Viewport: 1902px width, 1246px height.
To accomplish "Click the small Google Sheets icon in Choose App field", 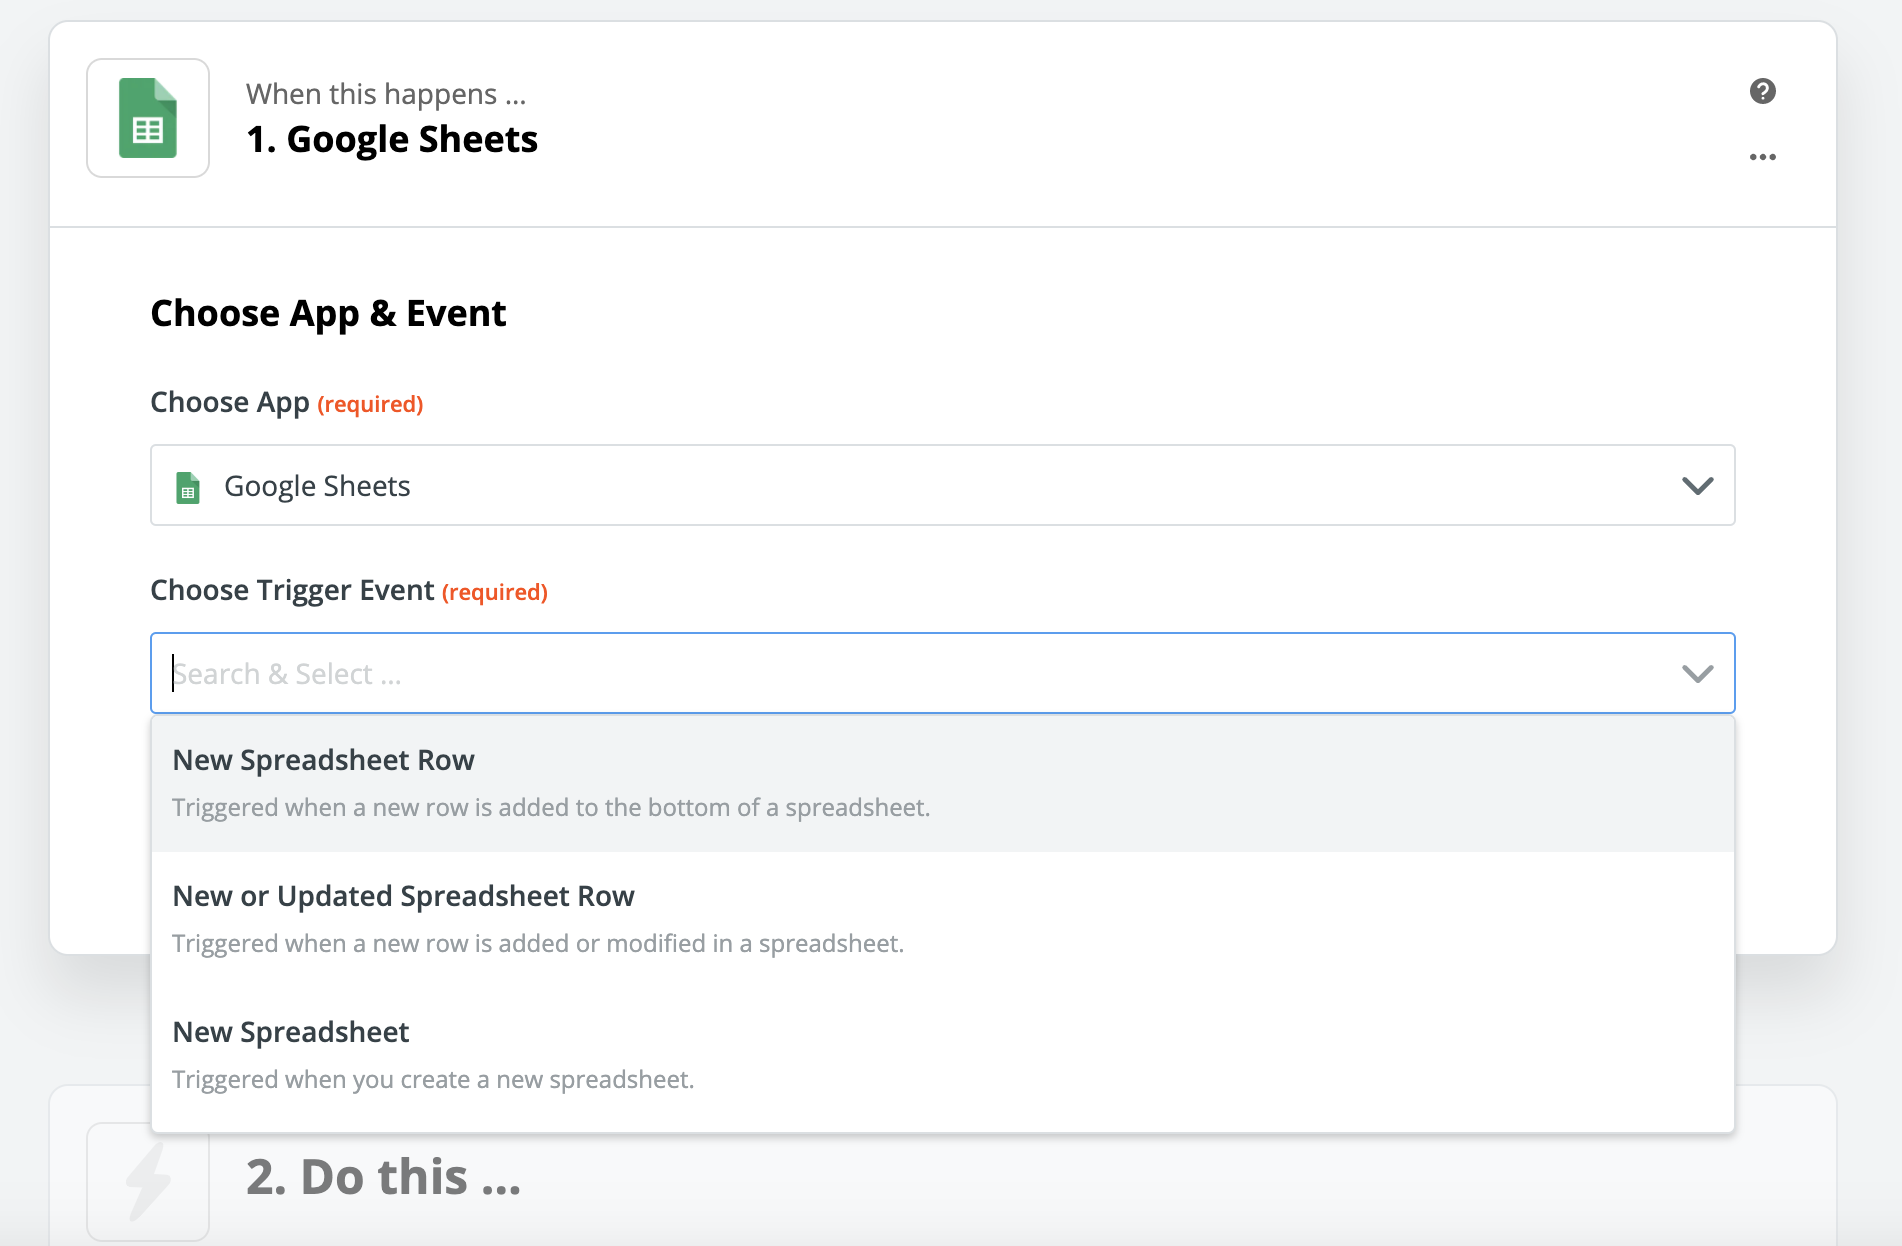I will [x=188, y=487].
